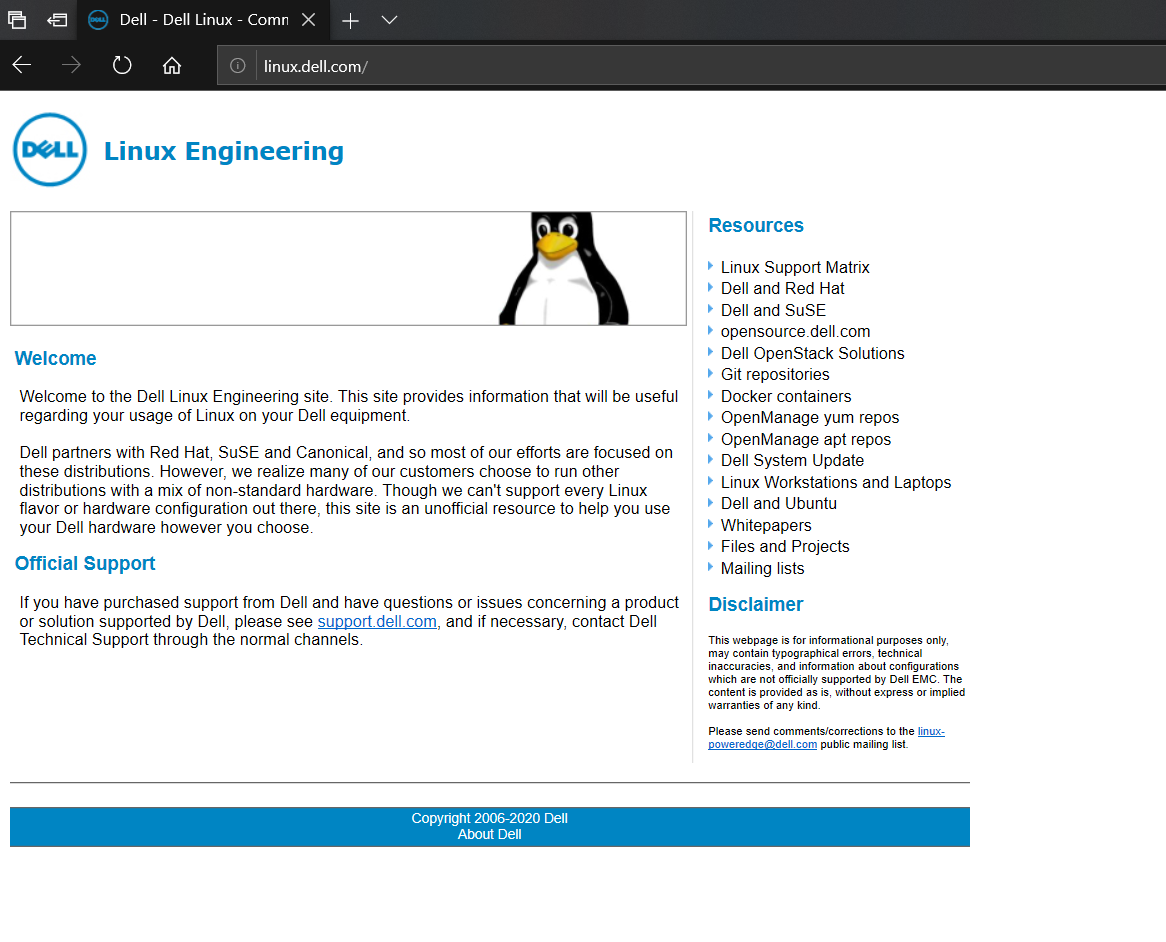
Task: Go to the Home page icon
Action: 172,65
